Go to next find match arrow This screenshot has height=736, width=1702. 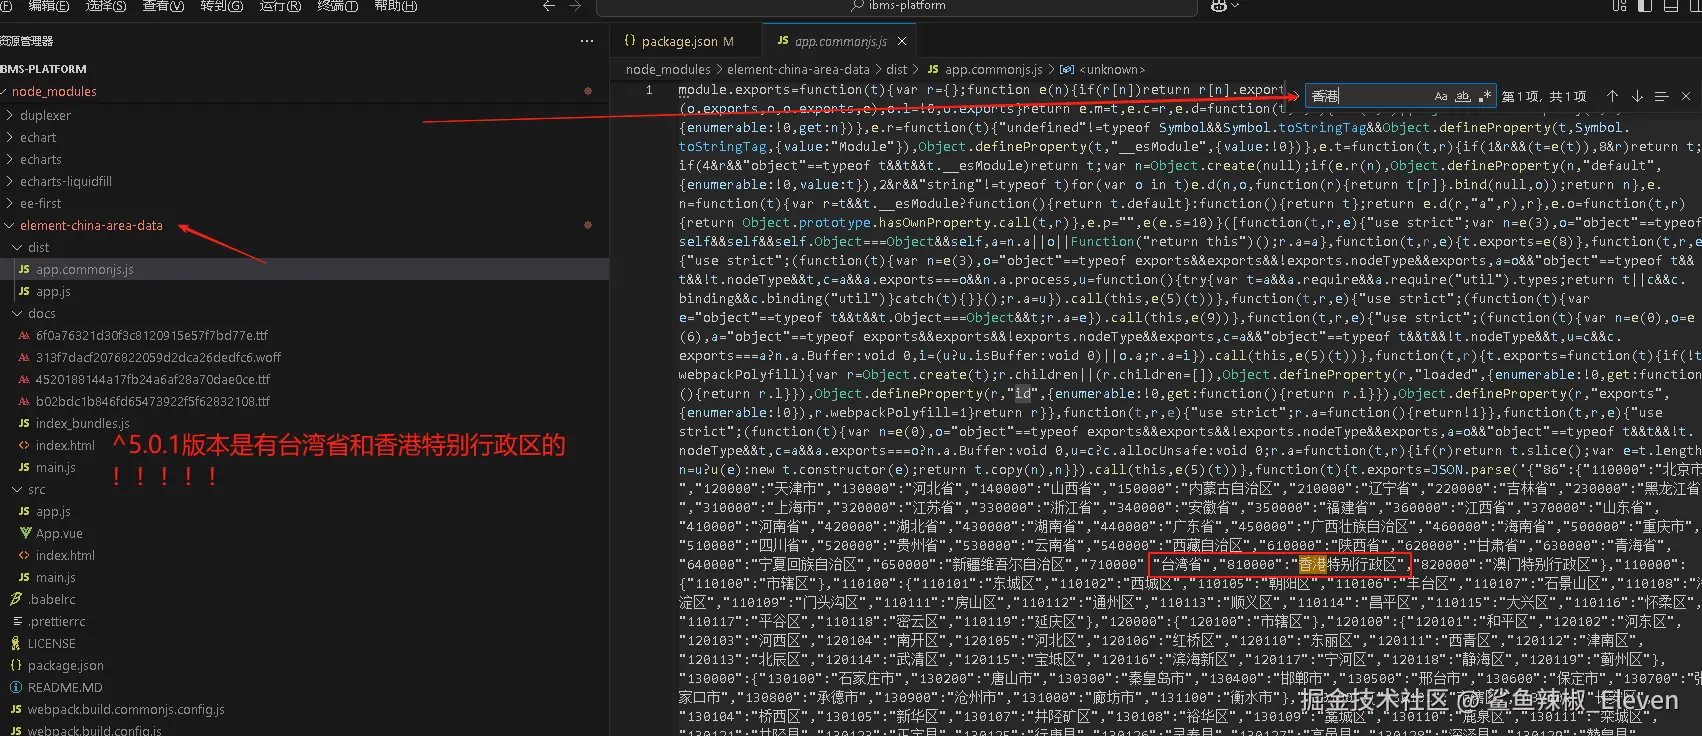tap(1637, 96)
